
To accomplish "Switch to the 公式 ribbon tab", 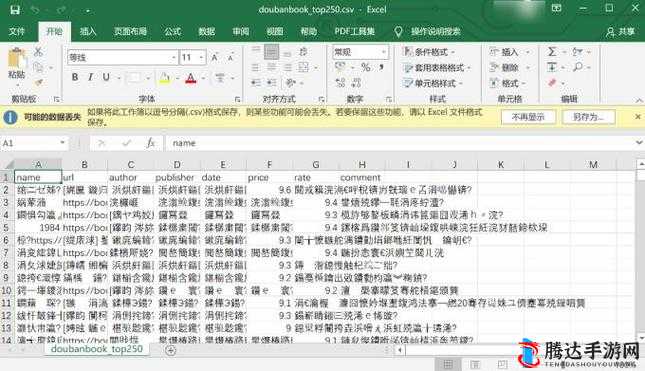I will [173, 31].
